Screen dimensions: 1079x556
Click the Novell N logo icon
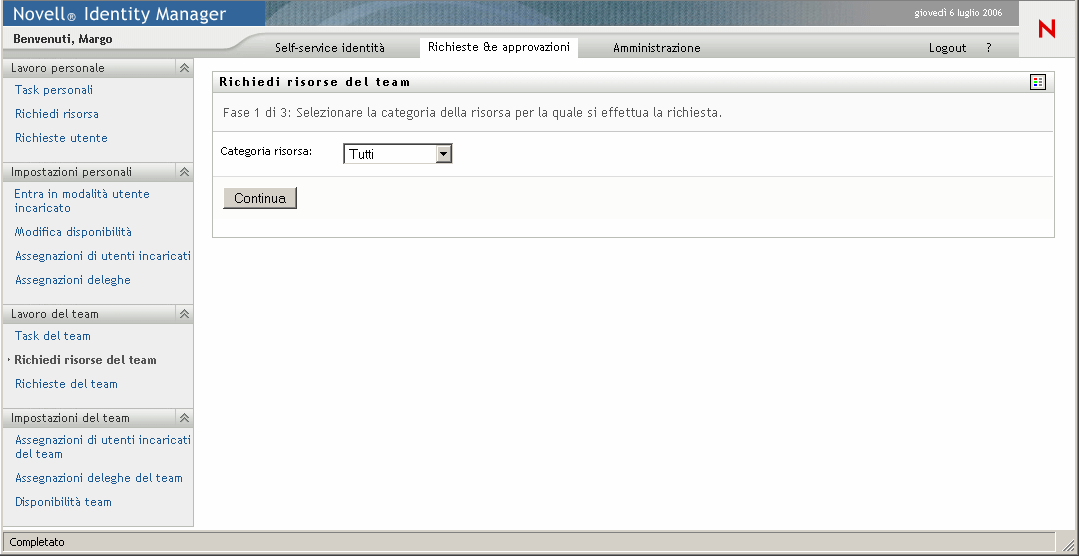[1047, 29]
